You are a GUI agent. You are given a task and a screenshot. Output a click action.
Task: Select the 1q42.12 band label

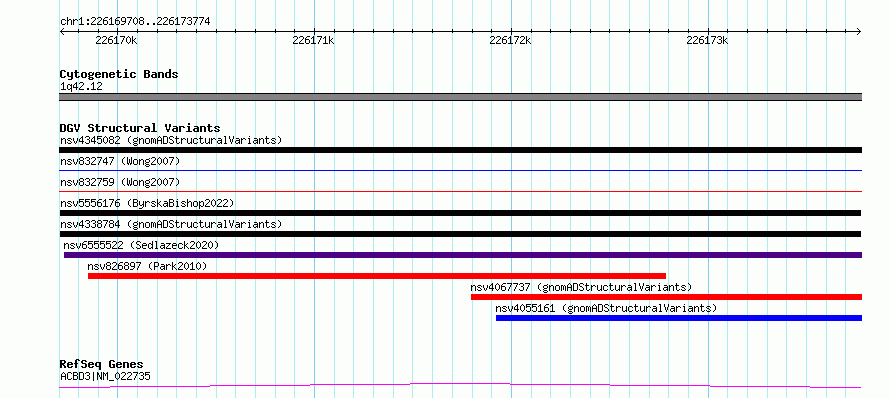coord(81,86)
